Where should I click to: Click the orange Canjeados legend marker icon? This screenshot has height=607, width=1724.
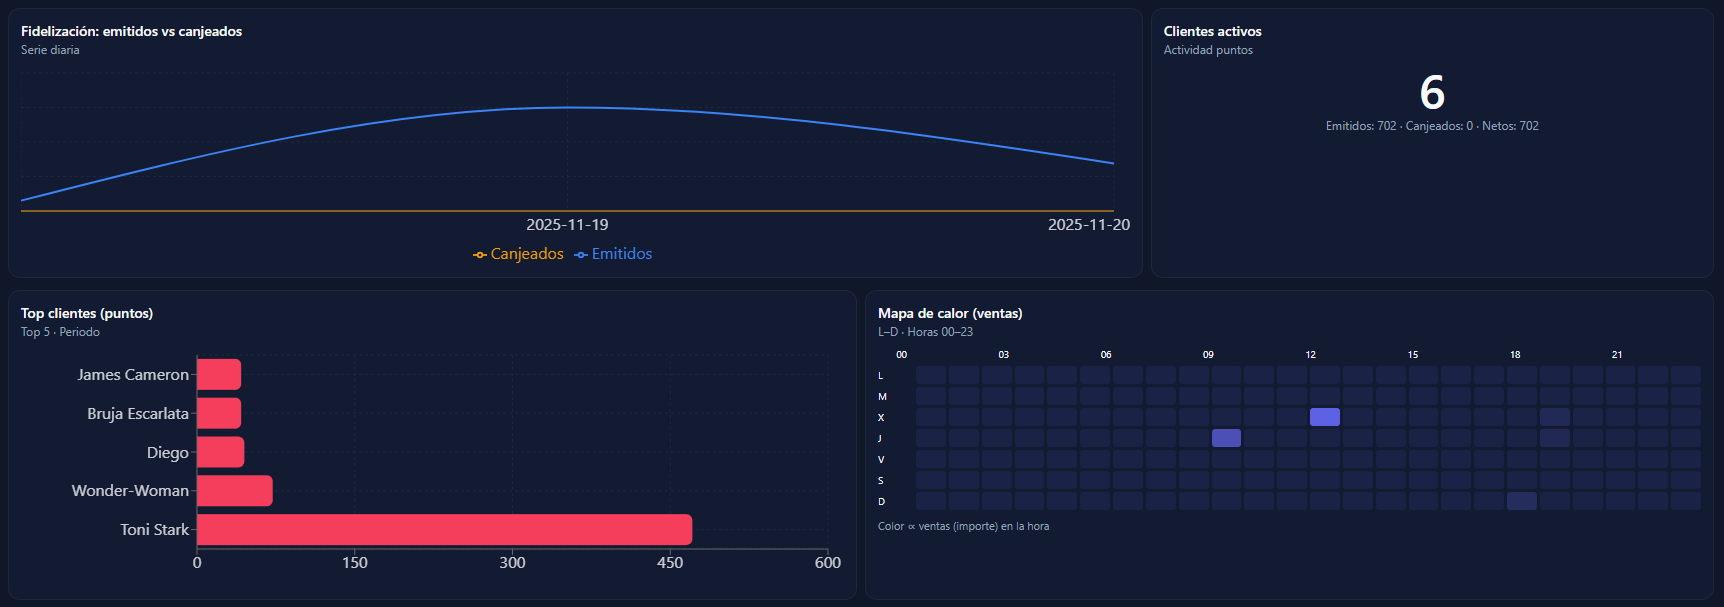coord(480,255)
